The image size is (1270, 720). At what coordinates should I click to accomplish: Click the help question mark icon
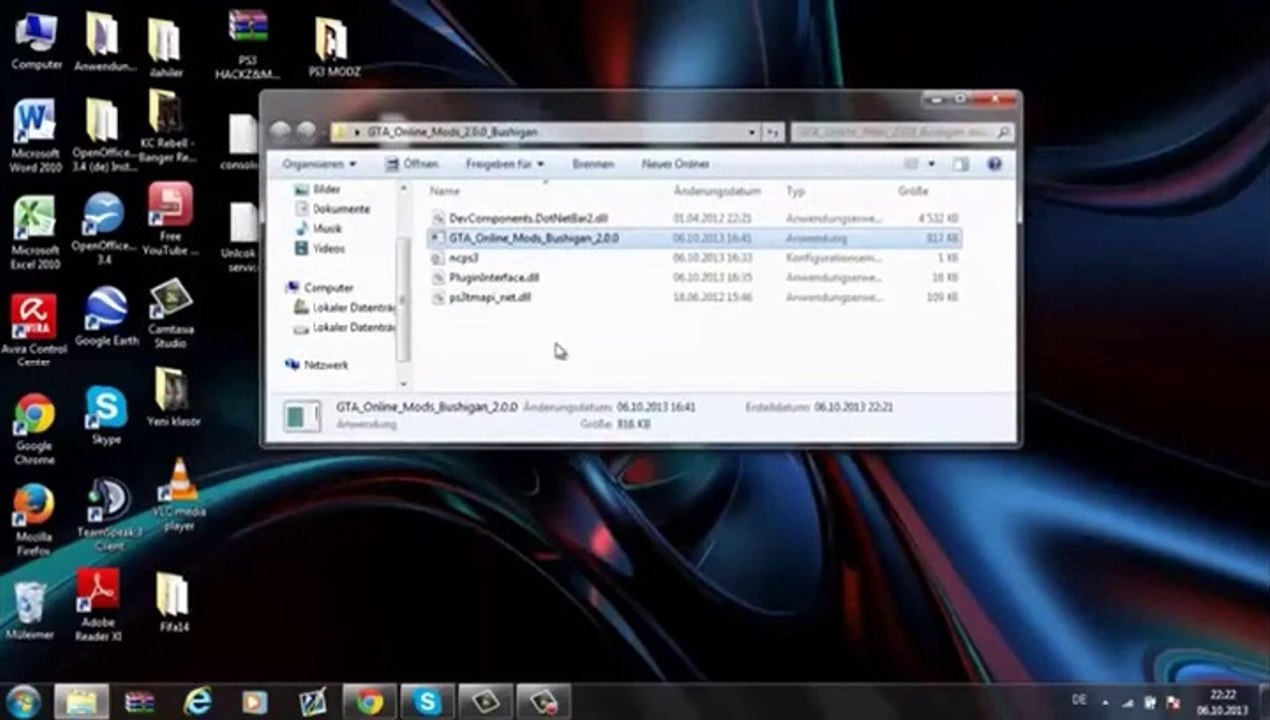click(994, 164)
